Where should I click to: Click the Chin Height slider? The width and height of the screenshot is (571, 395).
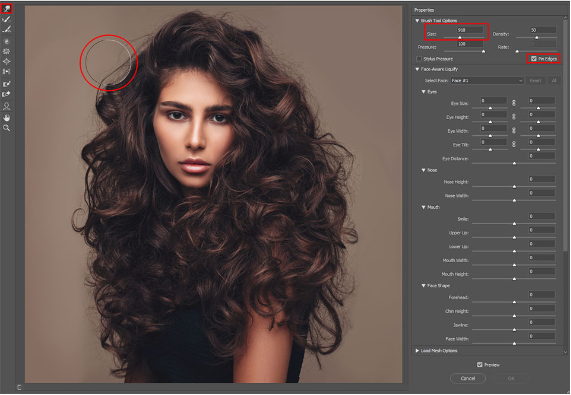pyautogui.click(x=514, y=316)
